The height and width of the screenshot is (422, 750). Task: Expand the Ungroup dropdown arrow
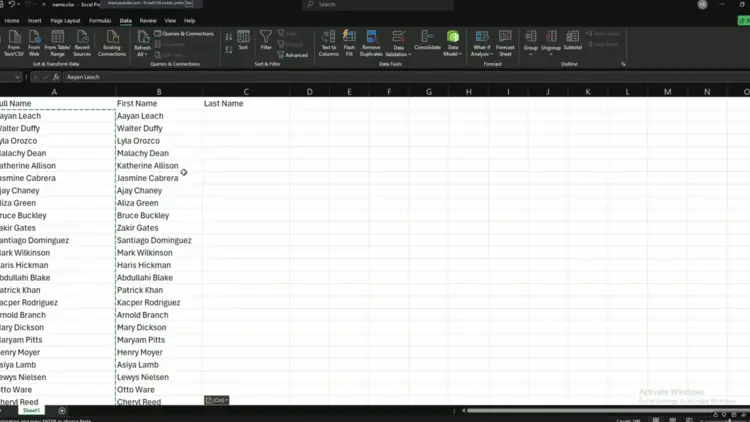coord(551,54)
